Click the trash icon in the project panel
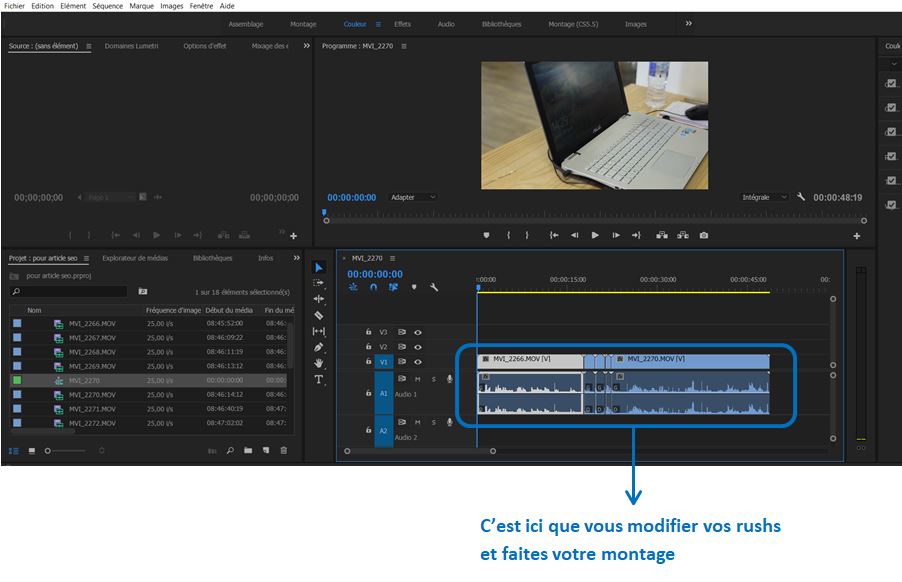 tap(283, 449)
